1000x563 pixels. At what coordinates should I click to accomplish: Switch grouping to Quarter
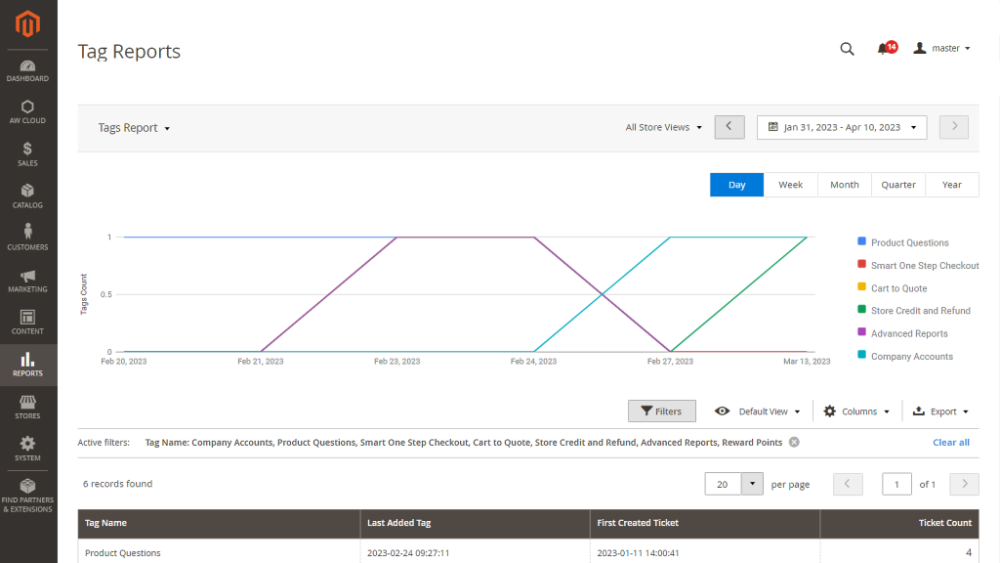coord(898,185)
